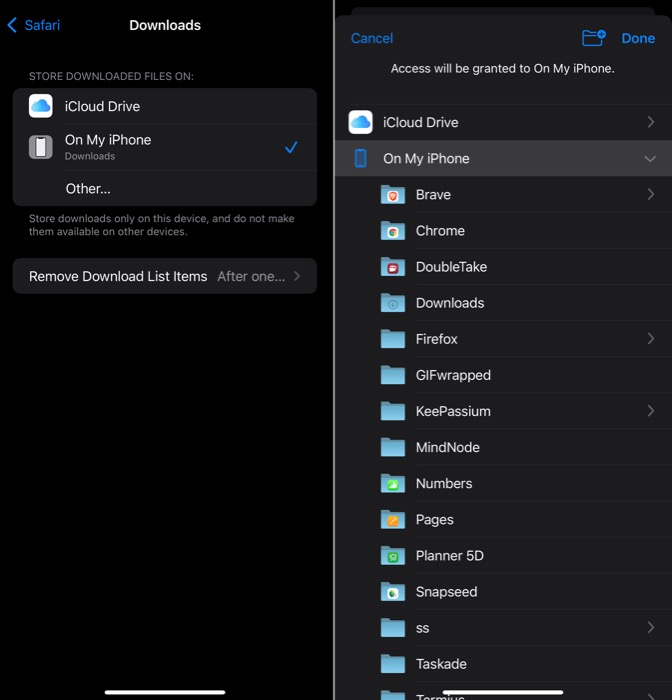Tap the GIFwrapped folder icon
The width and height of the screenshot is (672, 700).
[x=393, y=375]
